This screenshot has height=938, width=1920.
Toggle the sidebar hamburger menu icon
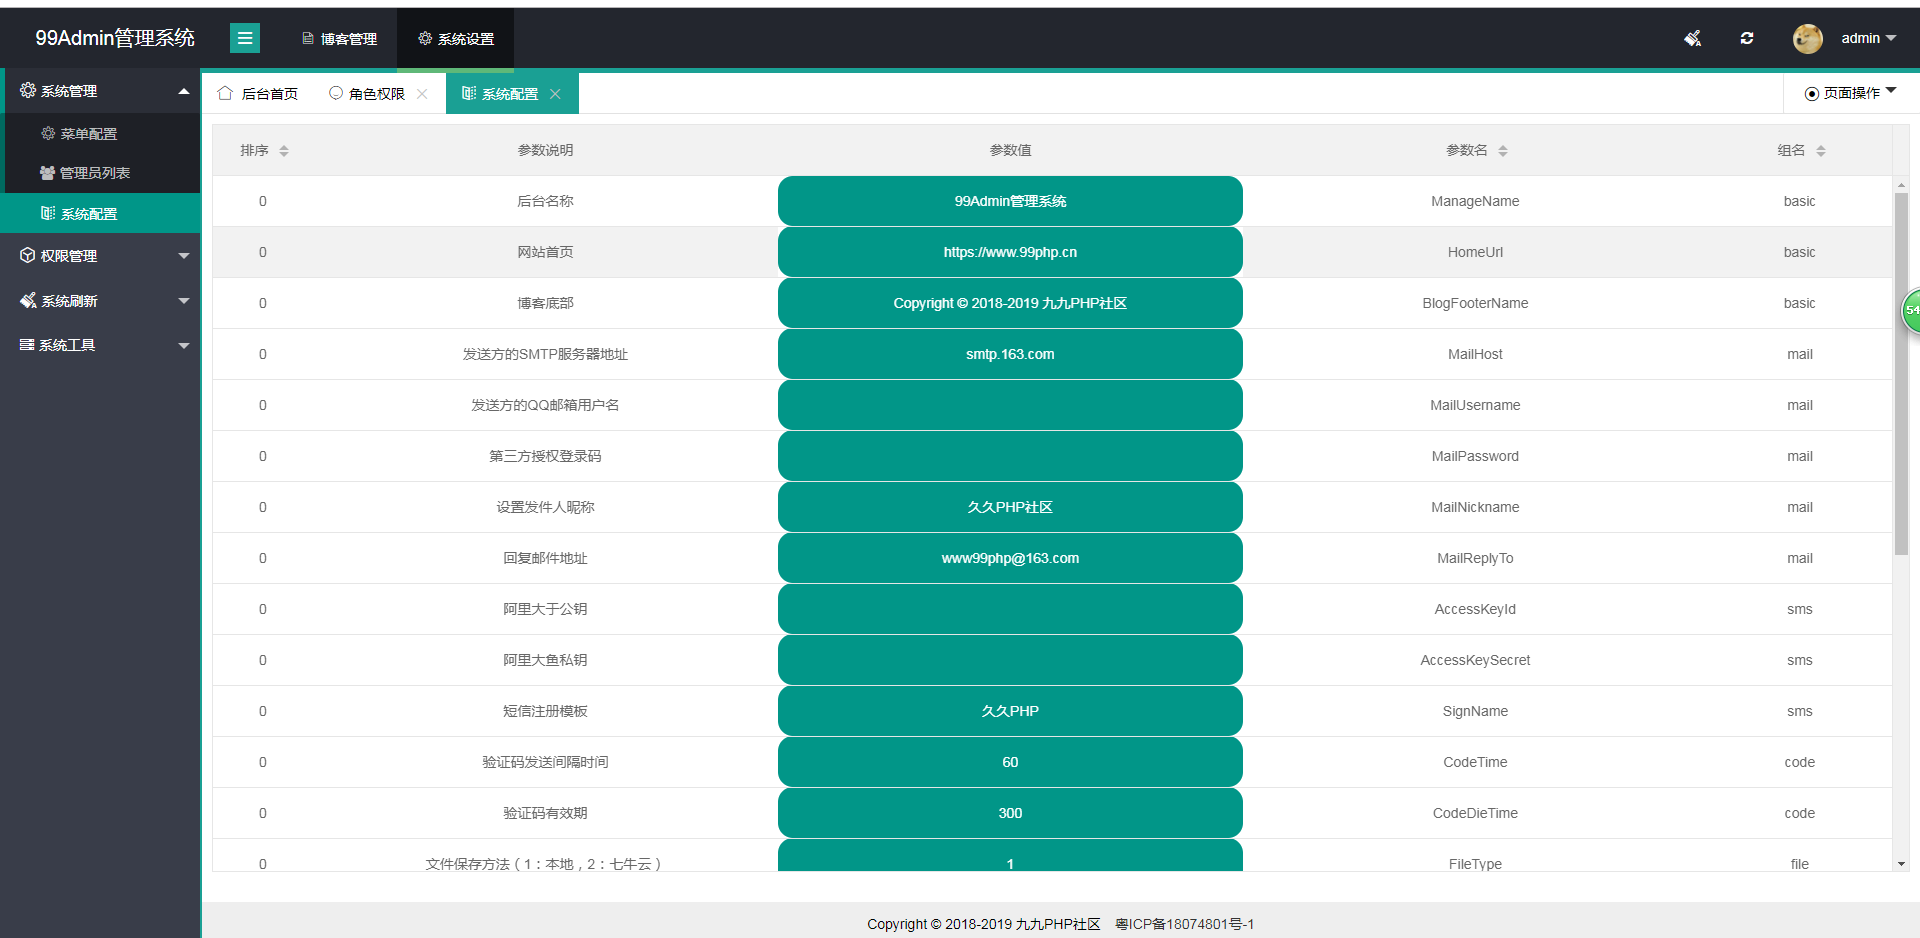pos(244,38)
